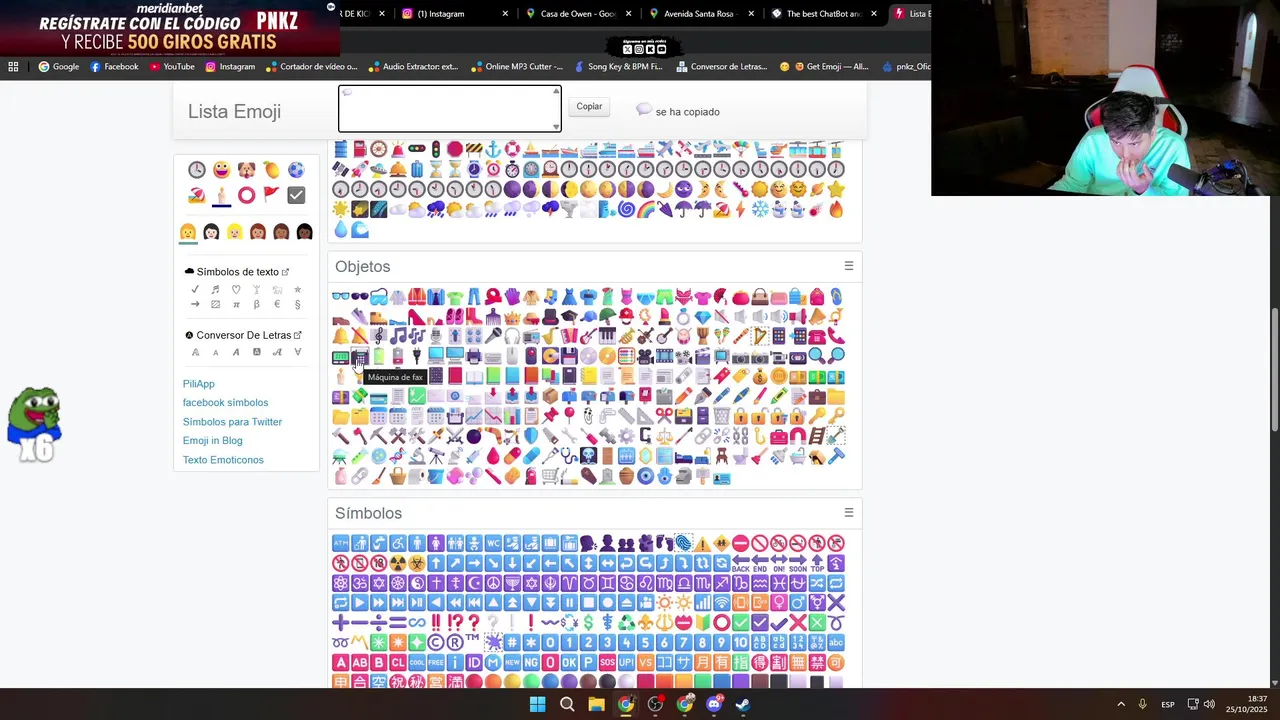This screenshot has width=1280, height=720.
Task: Open the Objetos section menu
Action: [849, 266]
